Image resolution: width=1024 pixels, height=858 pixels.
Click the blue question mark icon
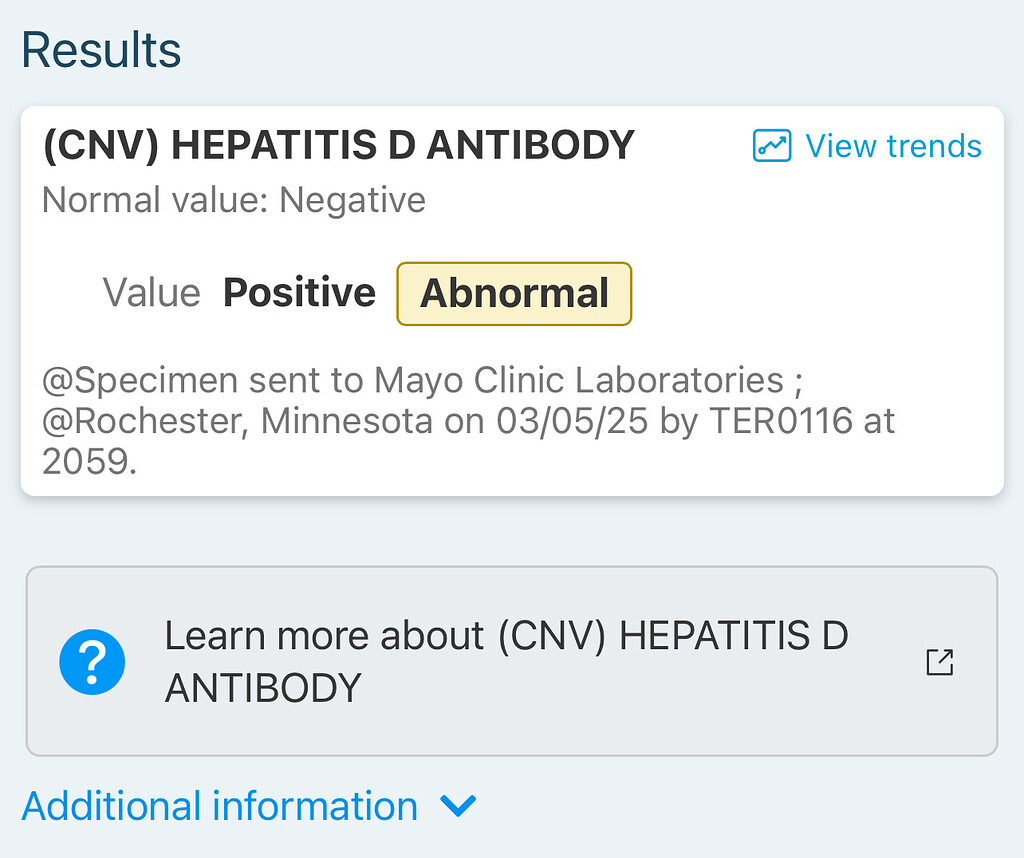pos(92,661)
